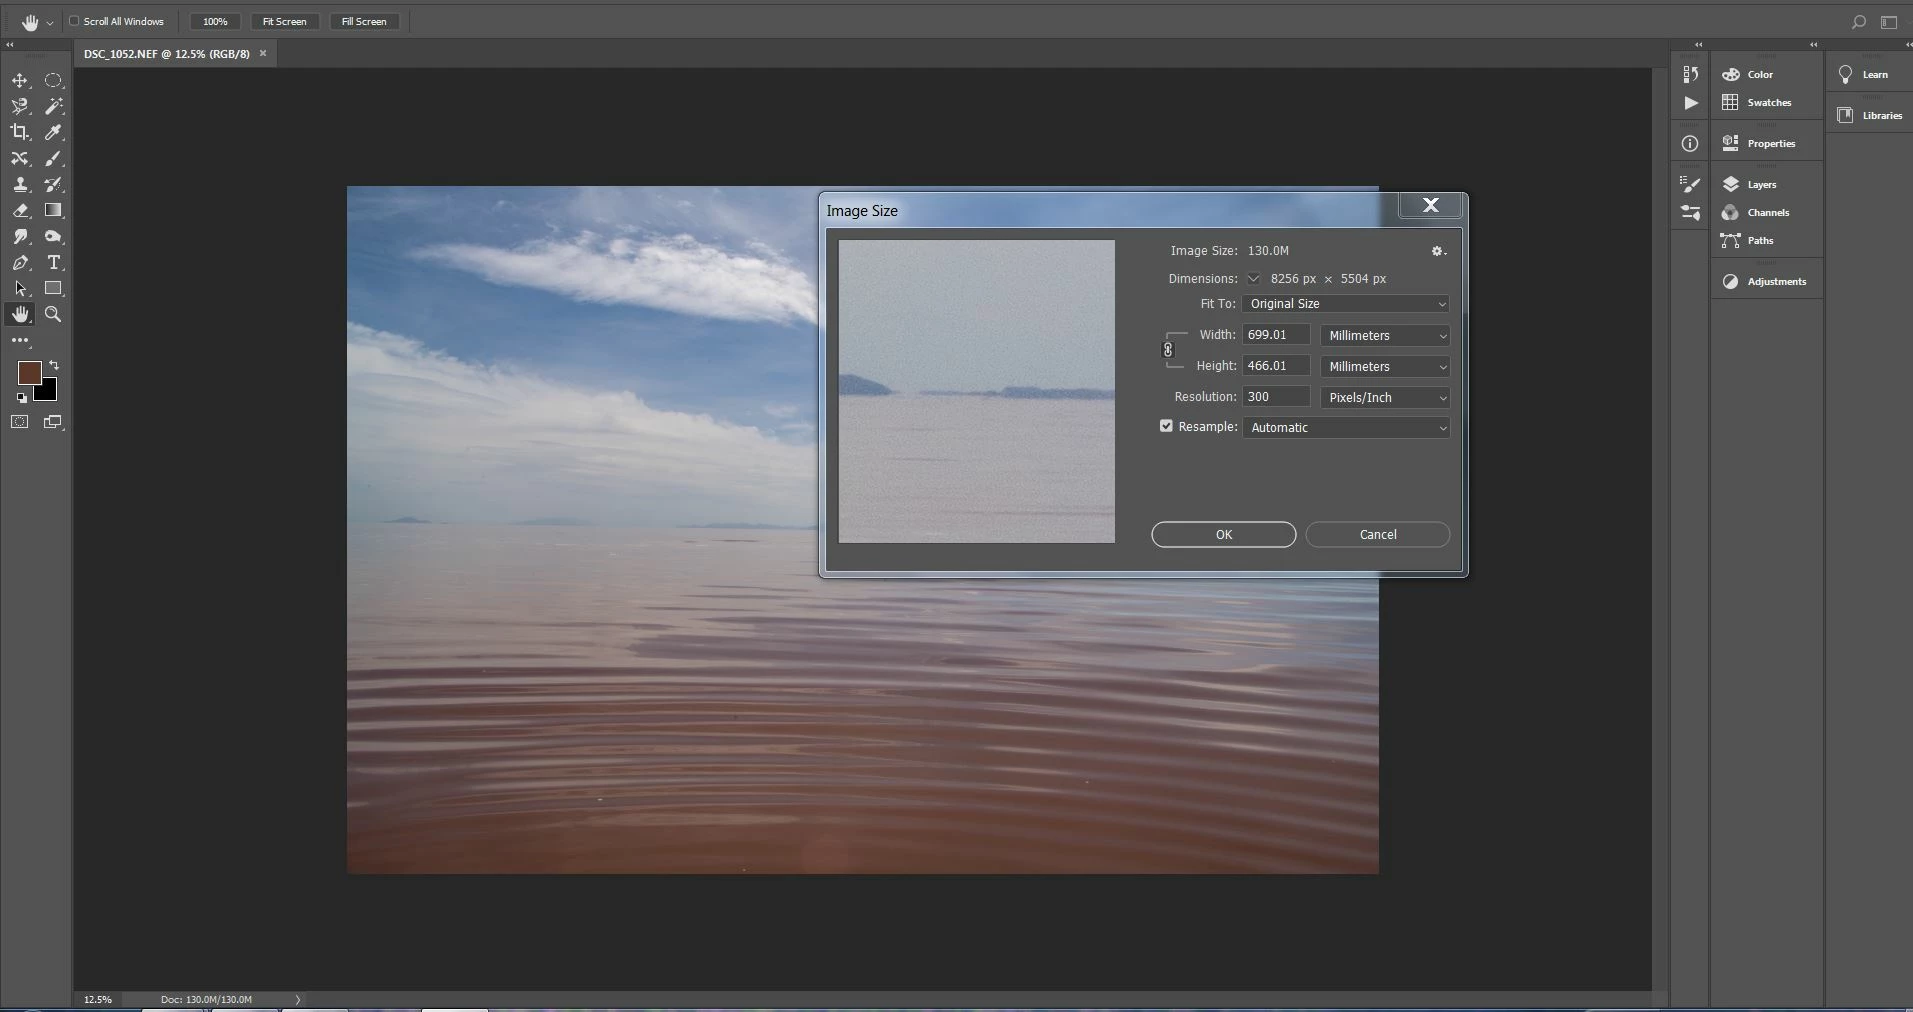The image size is (1913, 1012).
Task: Click the brown foreground color swatch
Action: click(29, 373)
